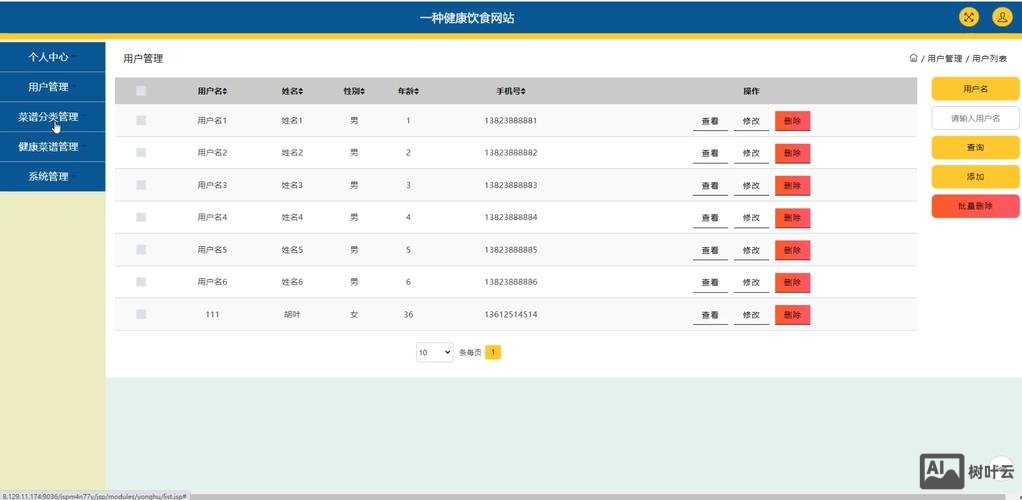
Task: Click the fullscreen icon in the header
Action: (x=969, y=18)
